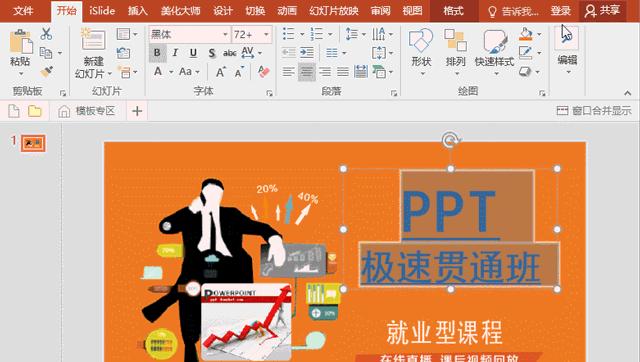The image size is (640, 362).
Task: Open Arrange 排列 menu
Action: coord(456,51)
